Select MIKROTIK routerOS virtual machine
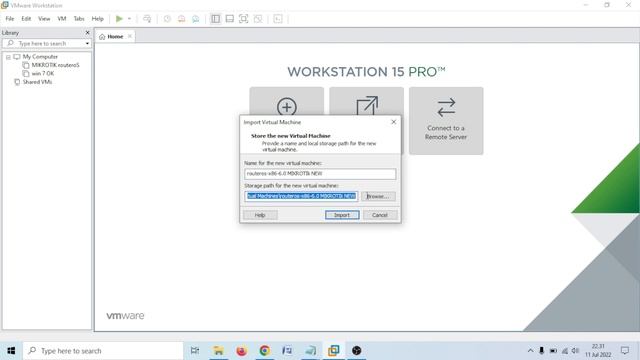Image resolution: width=640 pixels, height=360 pixels. [55, 65]
